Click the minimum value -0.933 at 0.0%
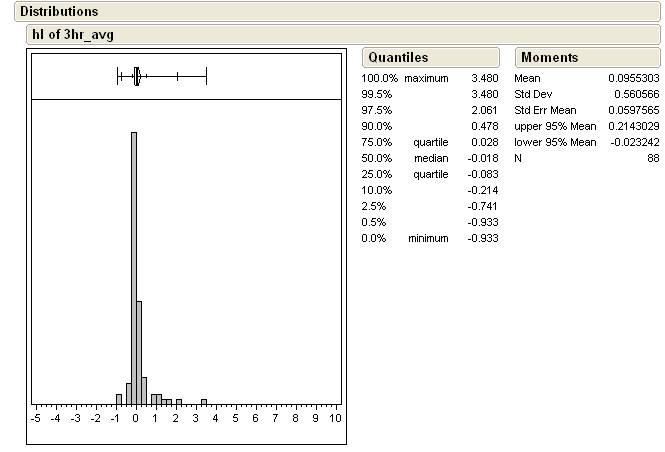This screenshot has width=665, height=452. click(x=482, y=238)
